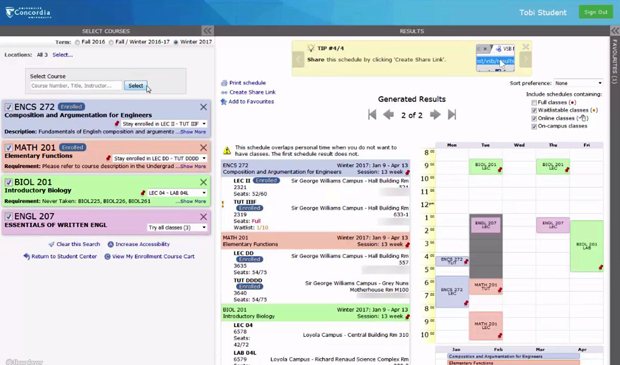This screenshot has width=620, height=365.
Task: Click the Add to Favourites star icon
Action: pyautogui.click(x=224, y=102)
